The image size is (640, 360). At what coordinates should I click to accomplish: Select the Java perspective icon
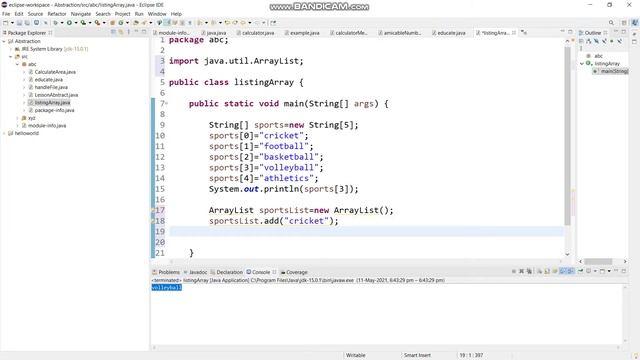[635, 22]
